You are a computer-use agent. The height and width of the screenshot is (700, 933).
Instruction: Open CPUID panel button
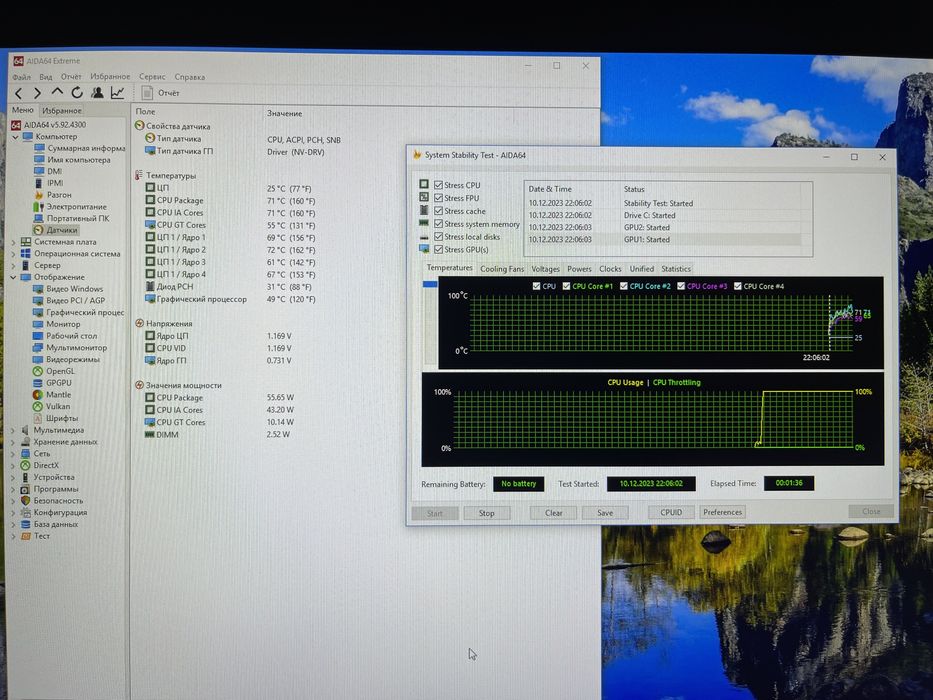click(671, 512)
